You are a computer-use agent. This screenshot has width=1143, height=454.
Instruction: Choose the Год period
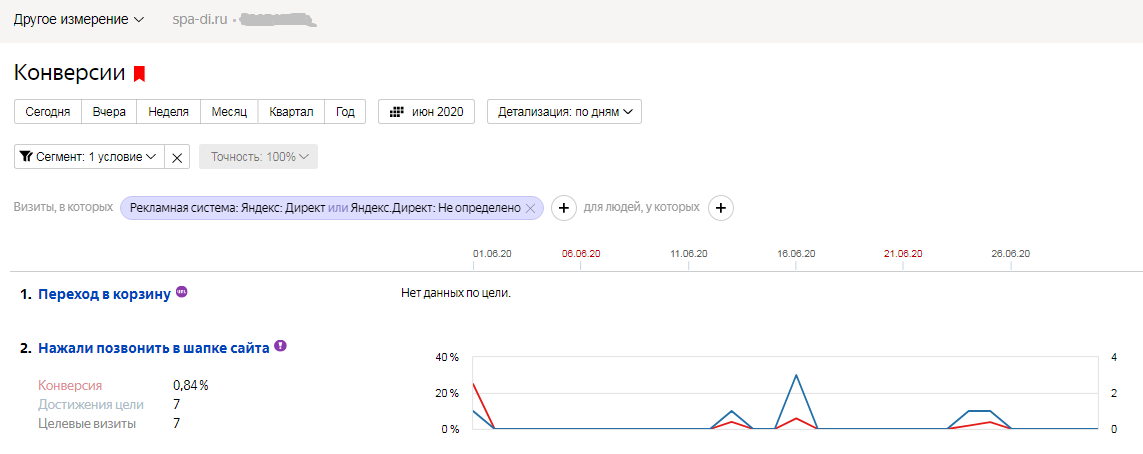(x=345, y=112)
